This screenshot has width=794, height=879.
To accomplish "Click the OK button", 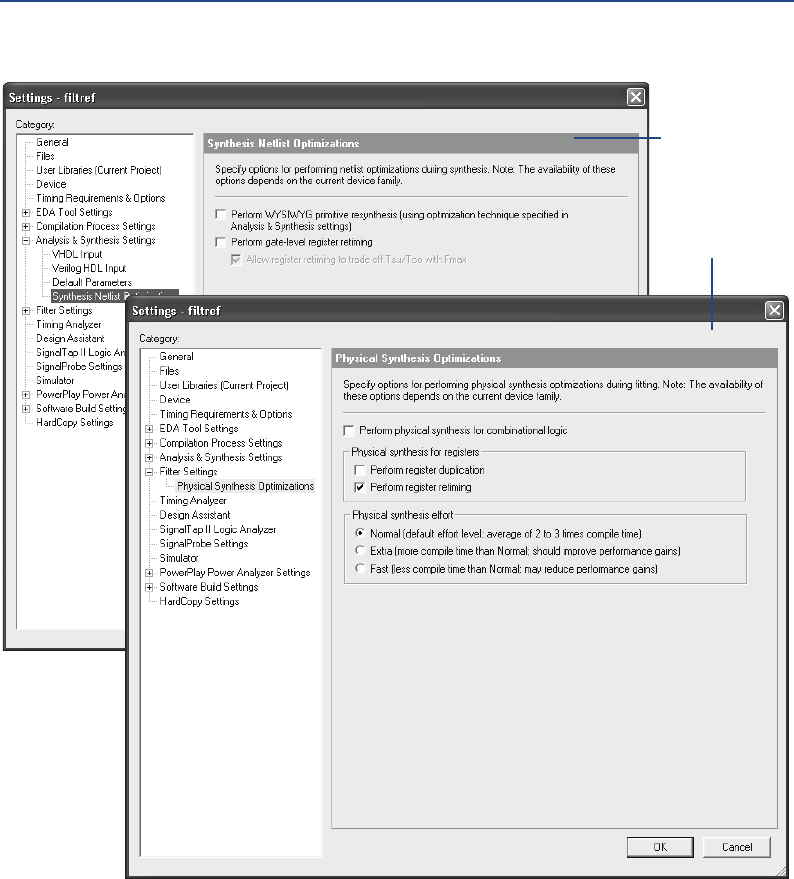I will coord(660,847).
